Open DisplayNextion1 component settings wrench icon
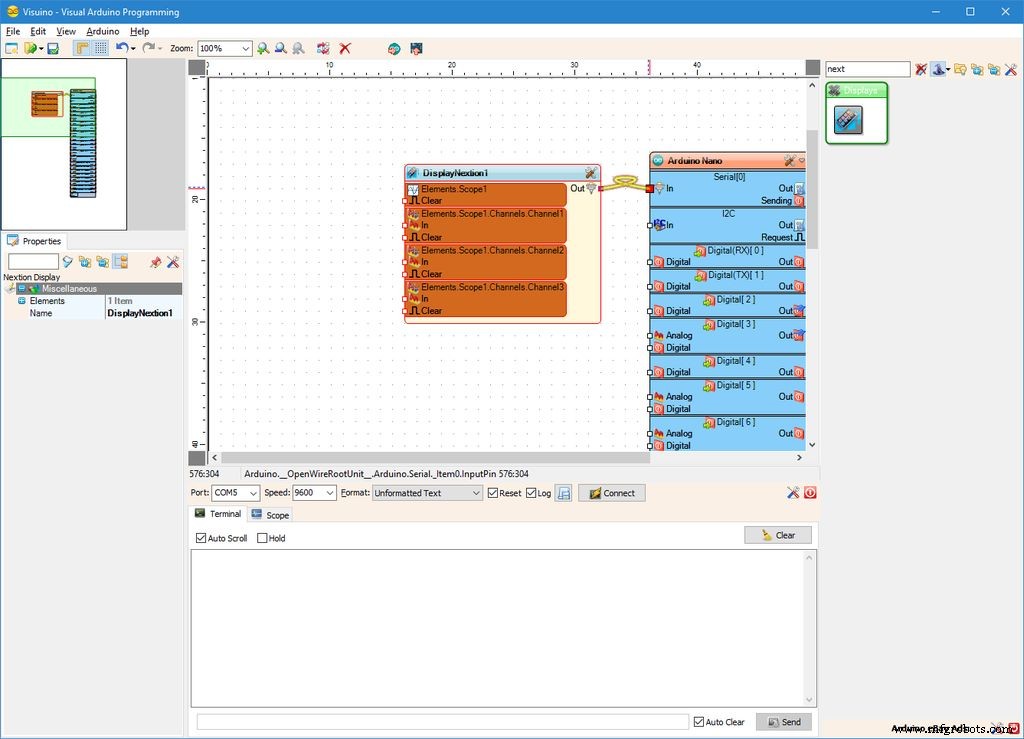This screenshot has width=1024, height=739. click(x=590, y=173)
